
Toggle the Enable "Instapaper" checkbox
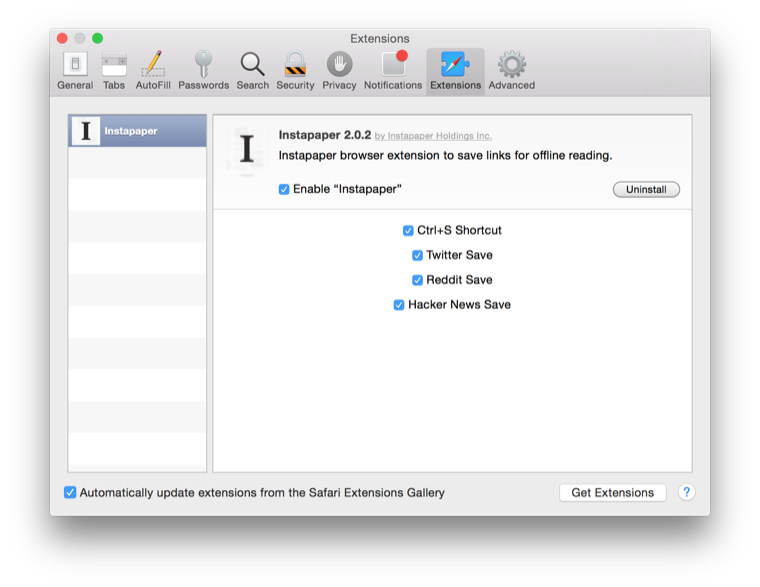tap(284, 189)
